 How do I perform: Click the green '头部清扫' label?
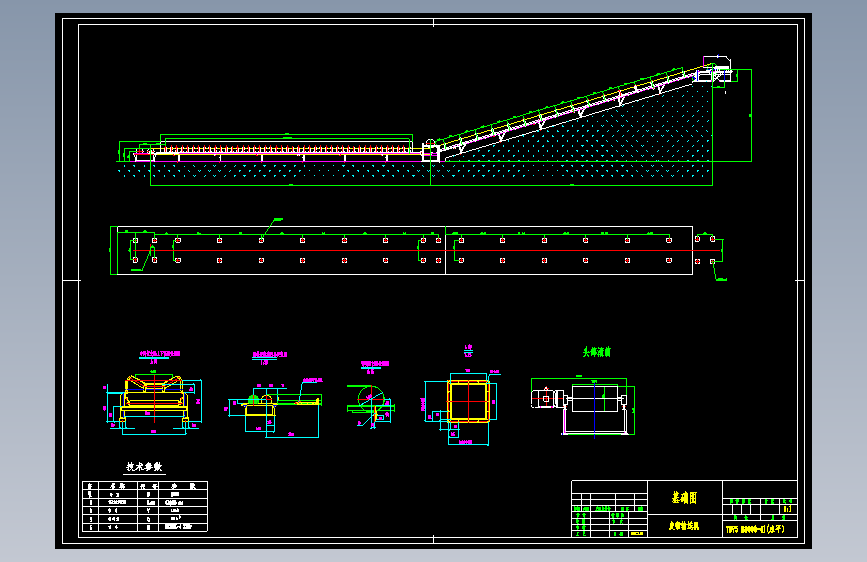point(597,352)
